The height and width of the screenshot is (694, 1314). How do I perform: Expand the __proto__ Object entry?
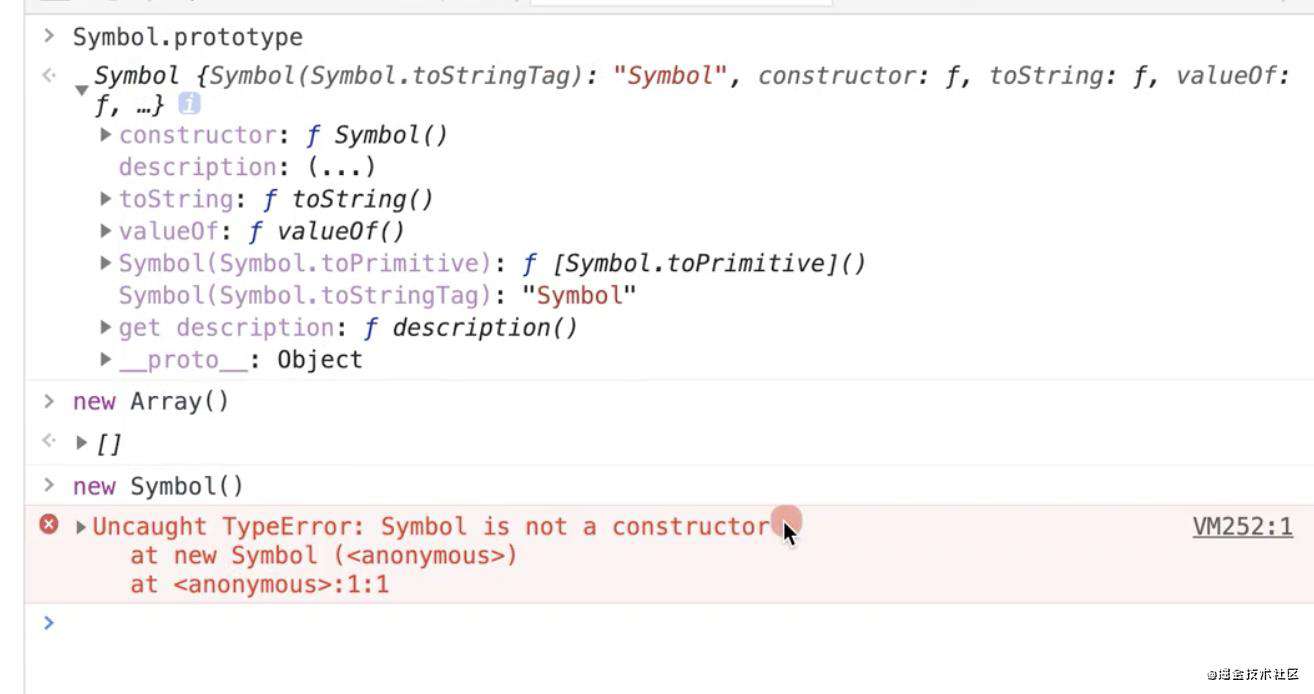(x=106, y=359)
